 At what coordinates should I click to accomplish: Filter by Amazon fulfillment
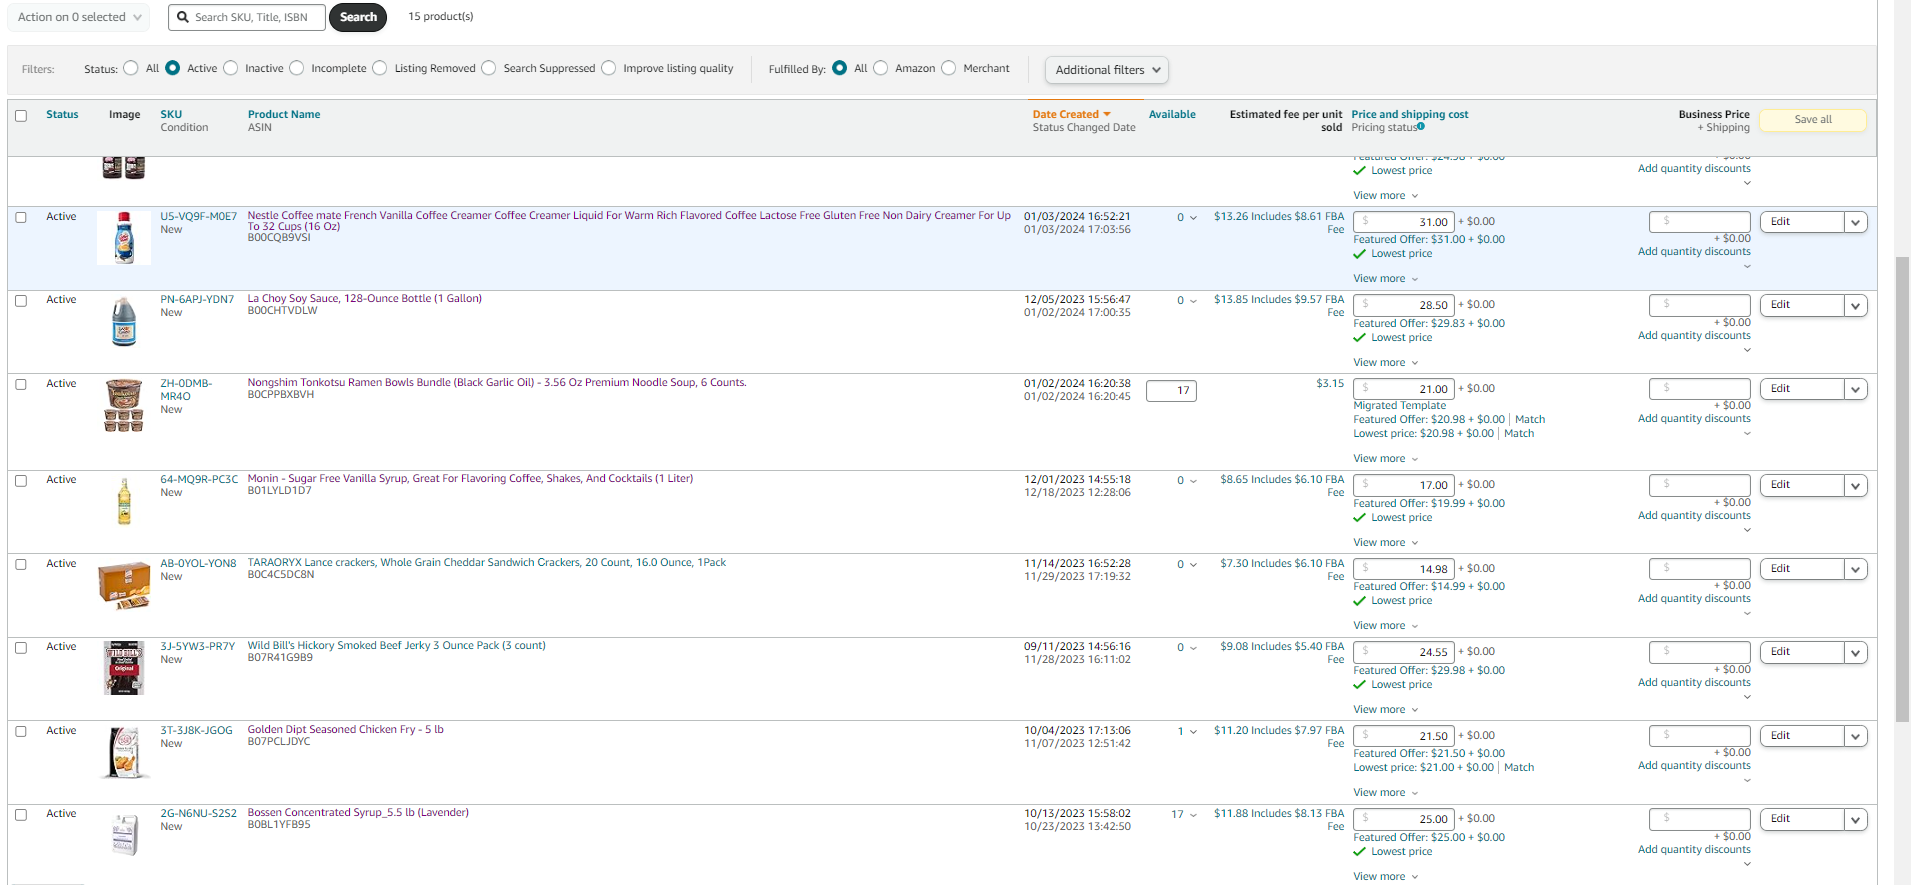(881, 68)
